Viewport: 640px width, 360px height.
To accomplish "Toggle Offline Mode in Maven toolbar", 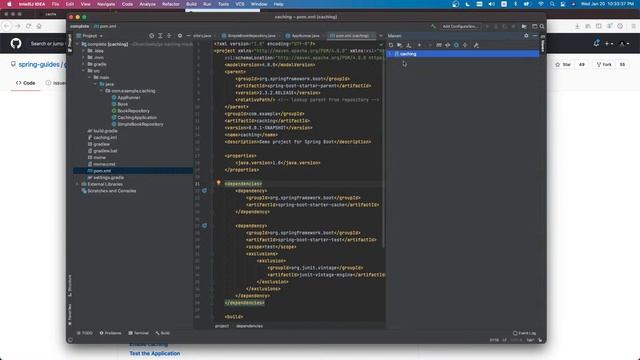I will (448, 45).
